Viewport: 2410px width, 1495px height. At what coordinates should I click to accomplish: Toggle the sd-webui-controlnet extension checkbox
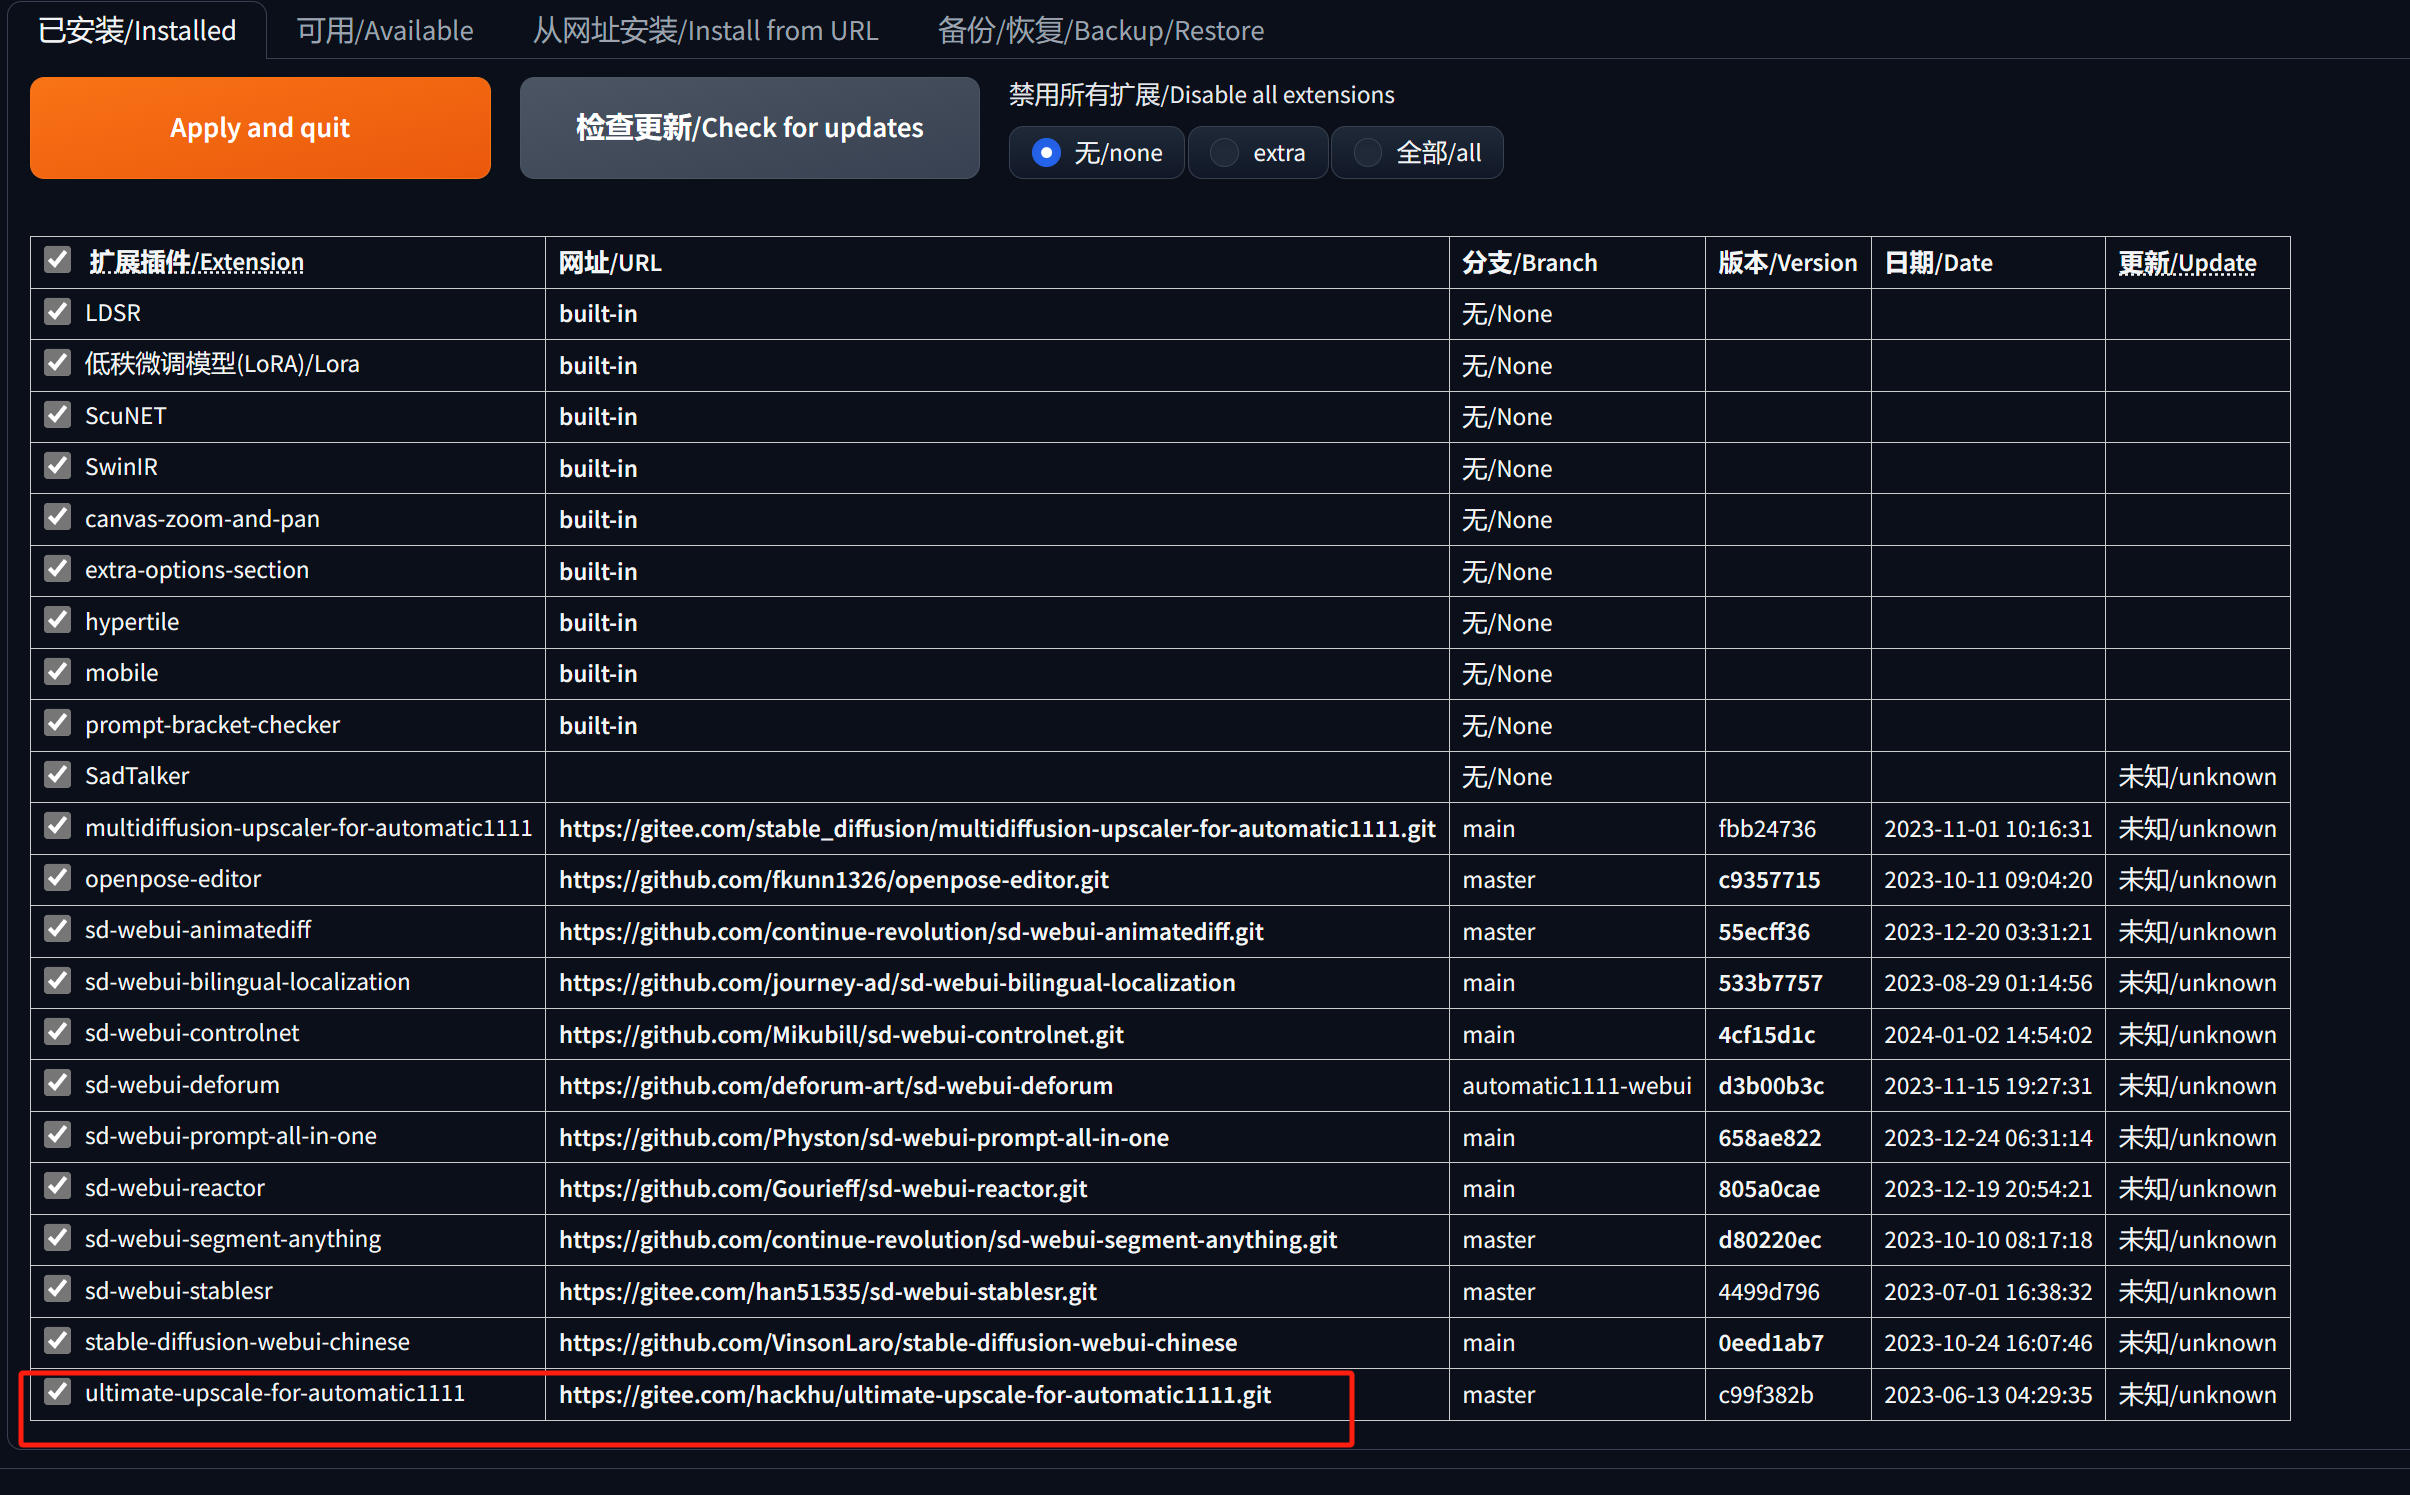click(58, 1032)
